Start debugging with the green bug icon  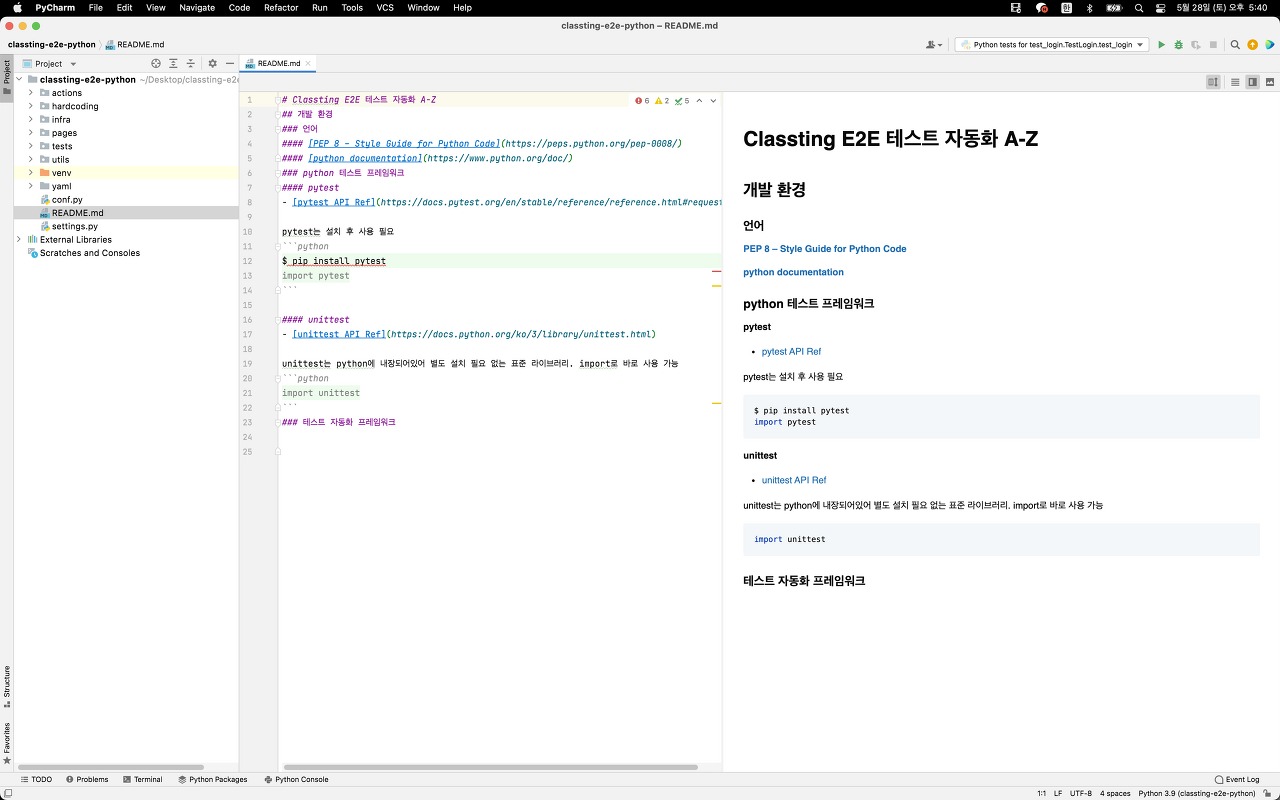click(1178, 45)
